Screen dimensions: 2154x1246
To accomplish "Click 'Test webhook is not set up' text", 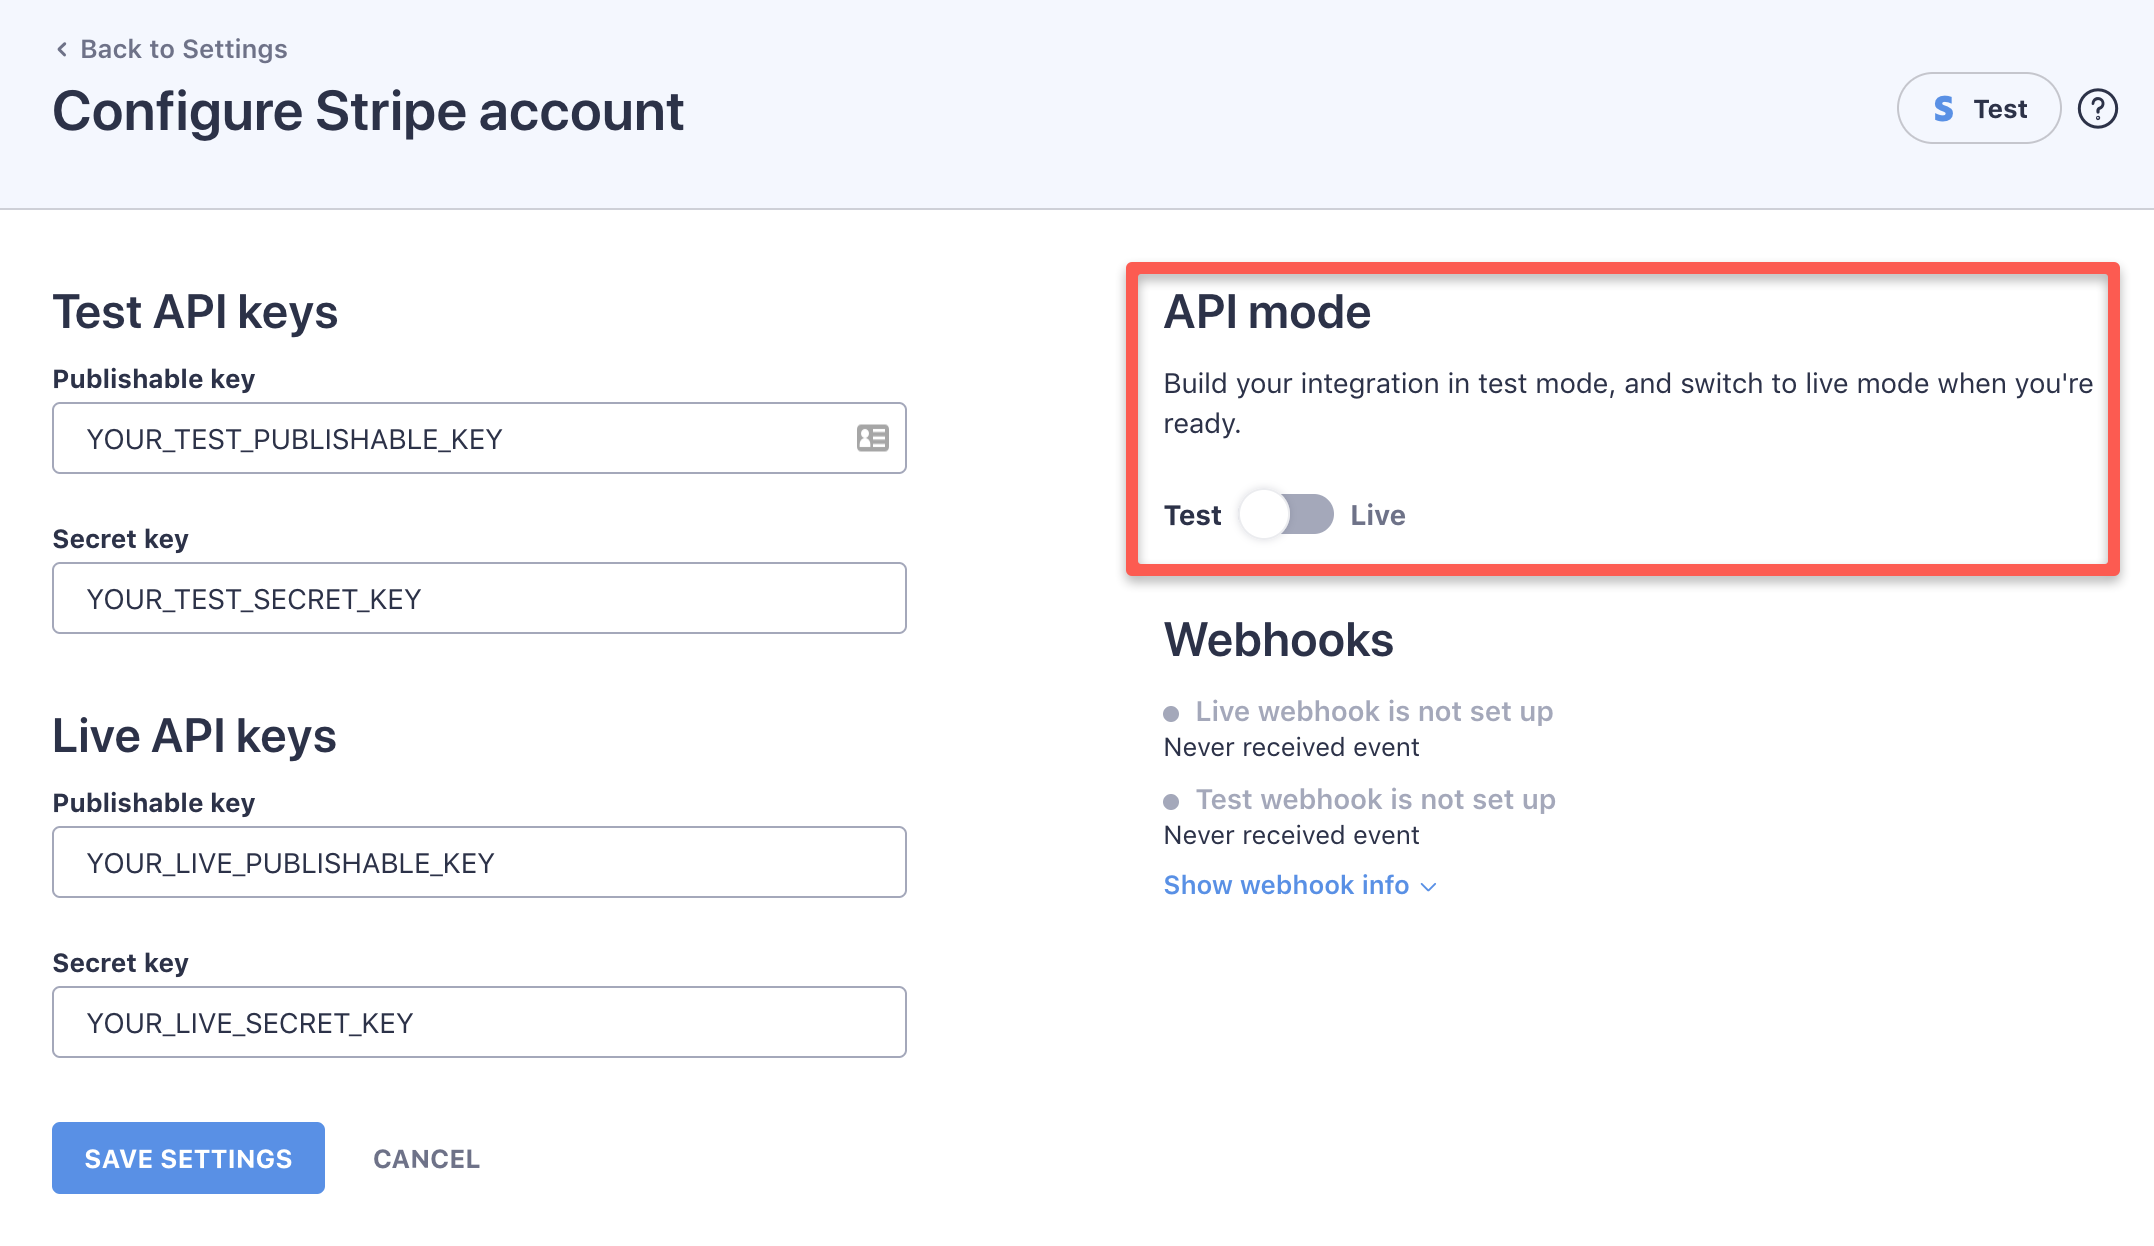I will (1376, 799).
